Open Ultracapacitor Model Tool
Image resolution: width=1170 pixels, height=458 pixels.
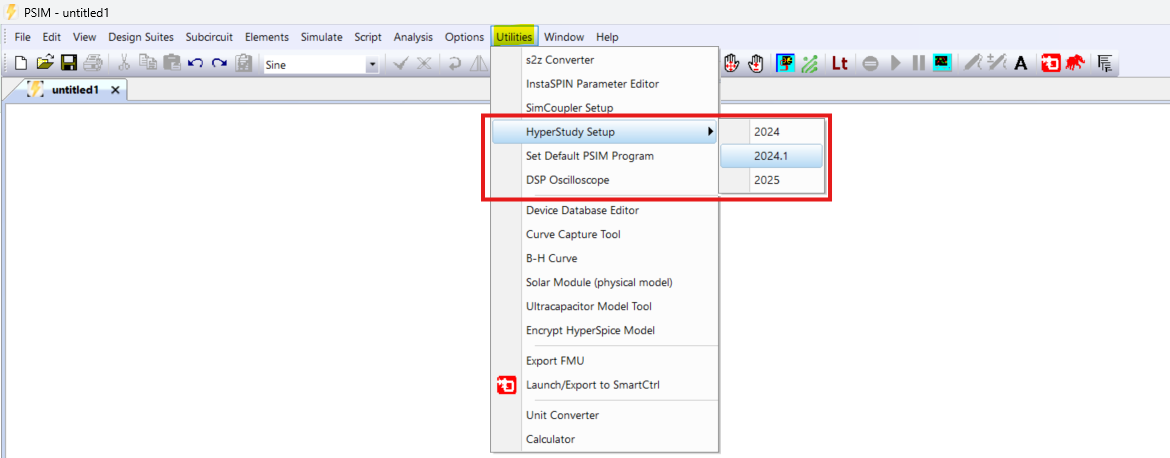tap(604, 306)
